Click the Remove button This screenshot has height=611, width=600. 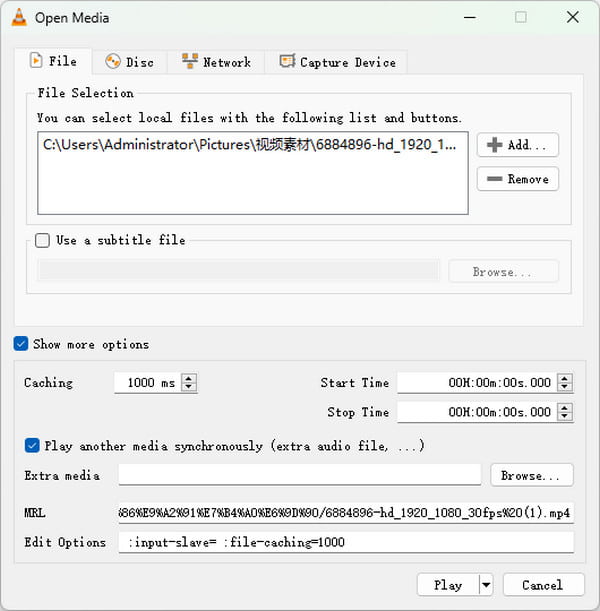click(x=518, y=179)
